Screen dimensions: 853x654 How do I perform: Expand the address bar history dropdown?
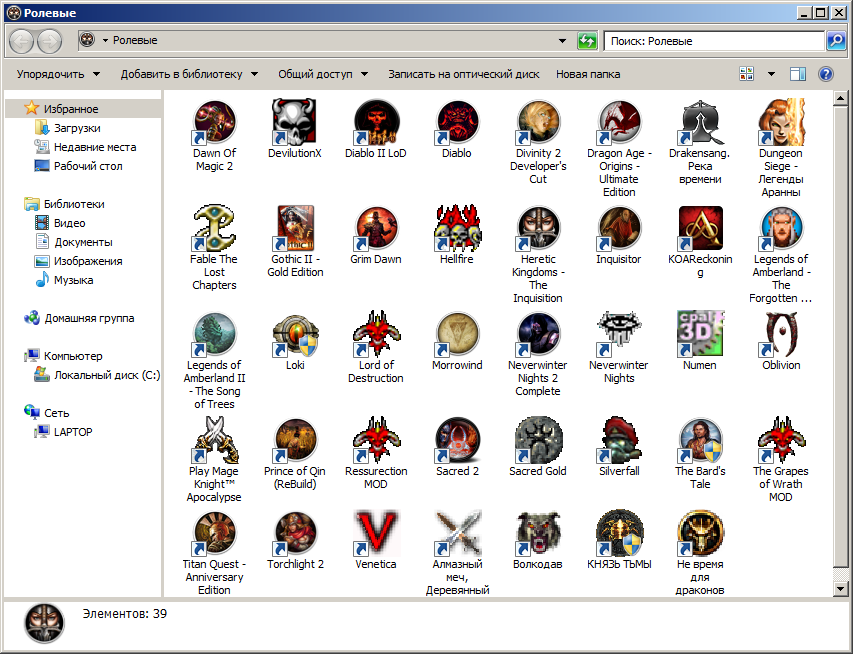(x=563, y=40)
